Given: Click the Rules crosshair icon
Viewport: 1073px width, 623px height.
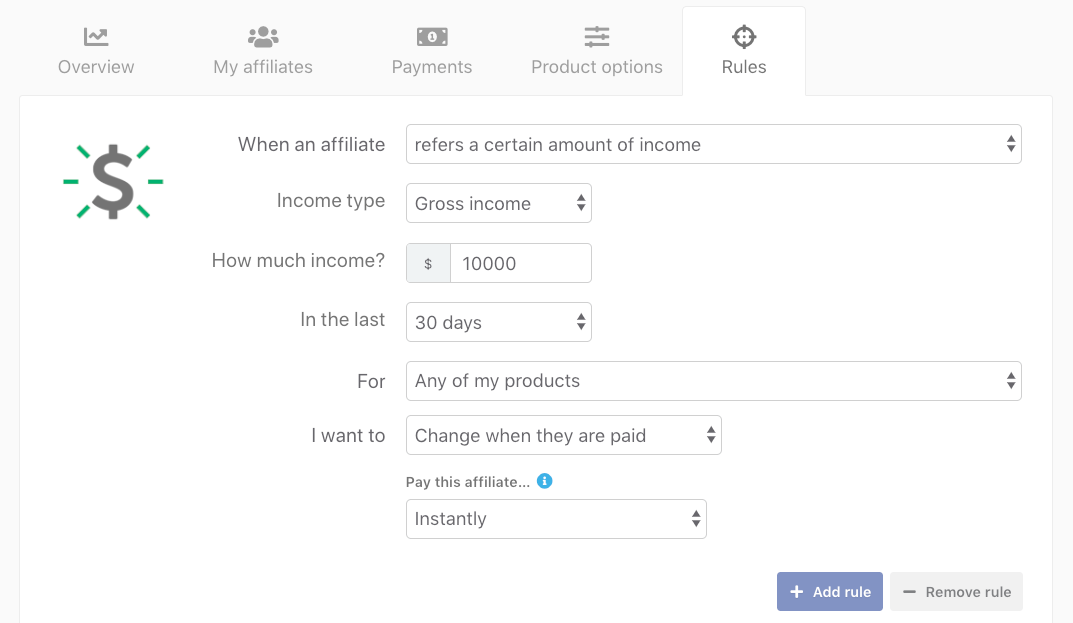Looking at the screenshot, I should click(744, 37).
